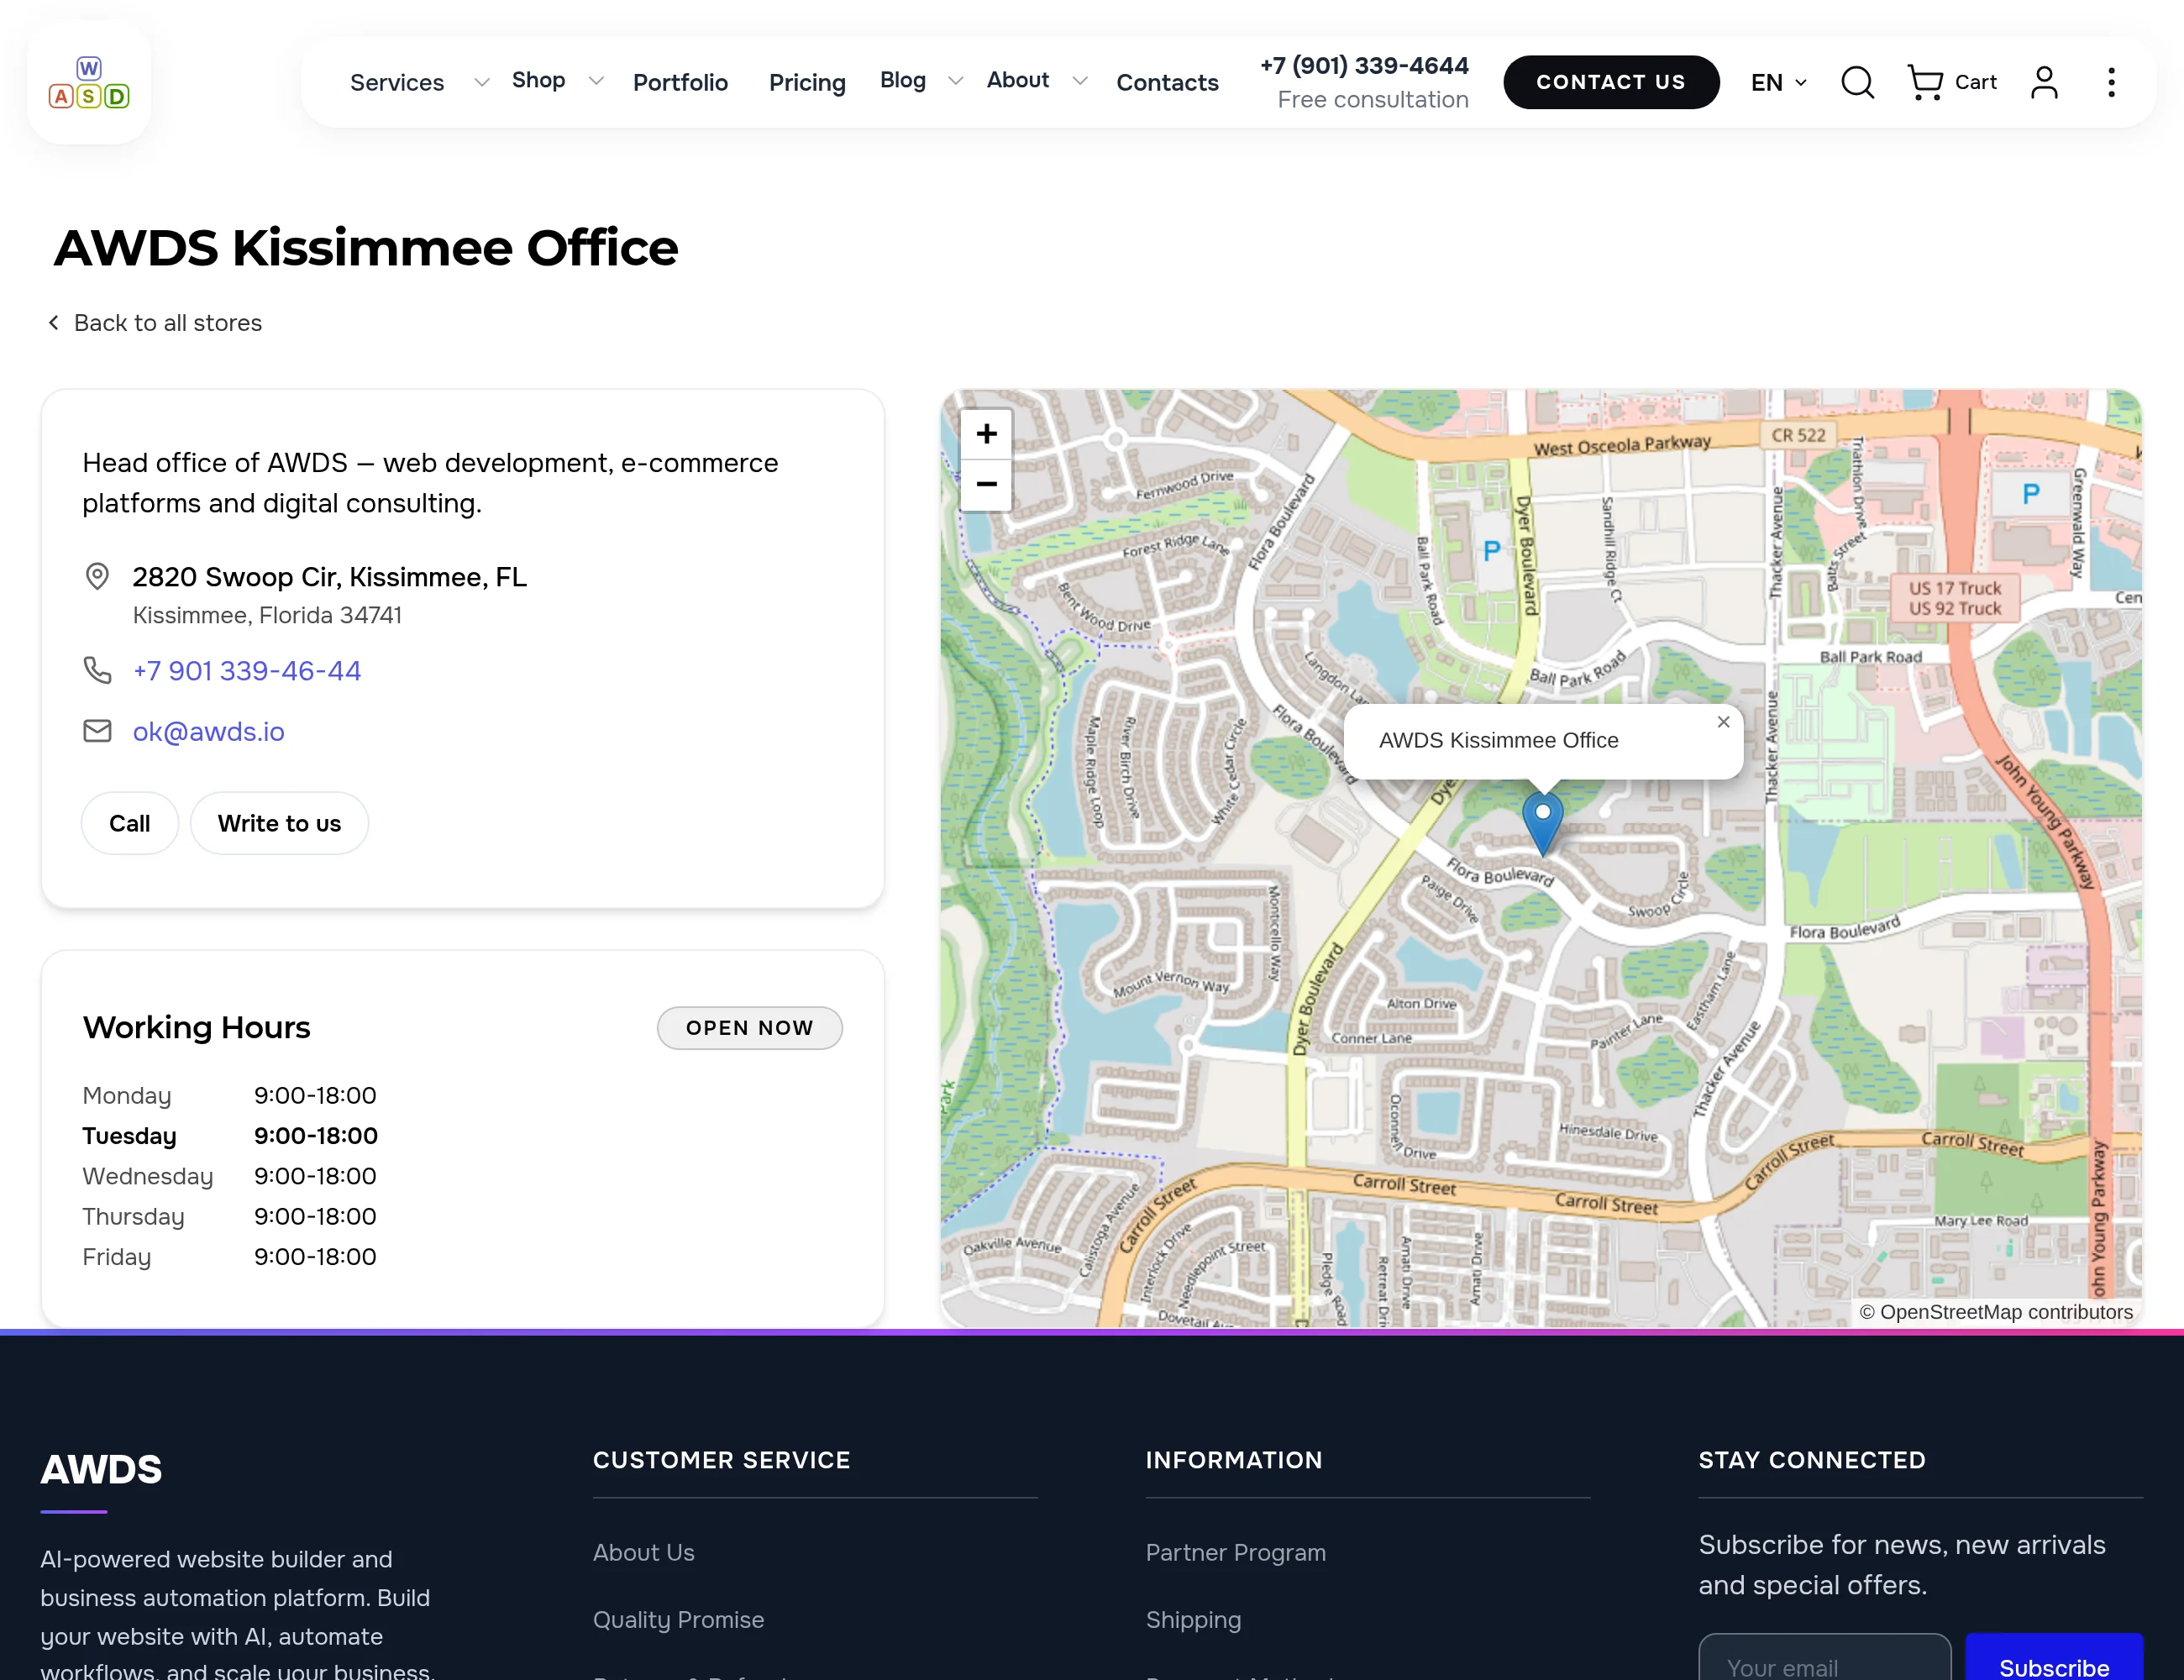This screenshot has width=2184, height=1680.
Task: Open the Partner Program footer link
Action: point(1235,1552)
